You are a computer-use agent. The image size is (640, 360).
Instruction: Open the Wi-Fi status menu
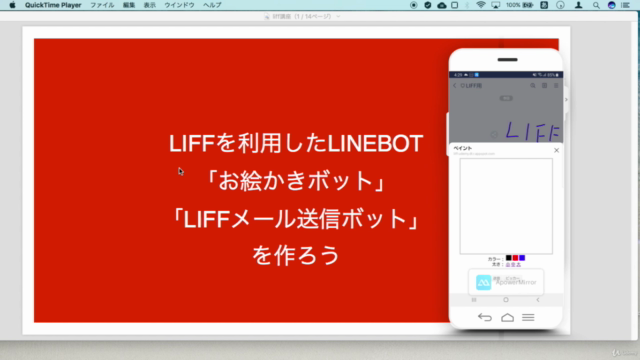click(481, 5)
